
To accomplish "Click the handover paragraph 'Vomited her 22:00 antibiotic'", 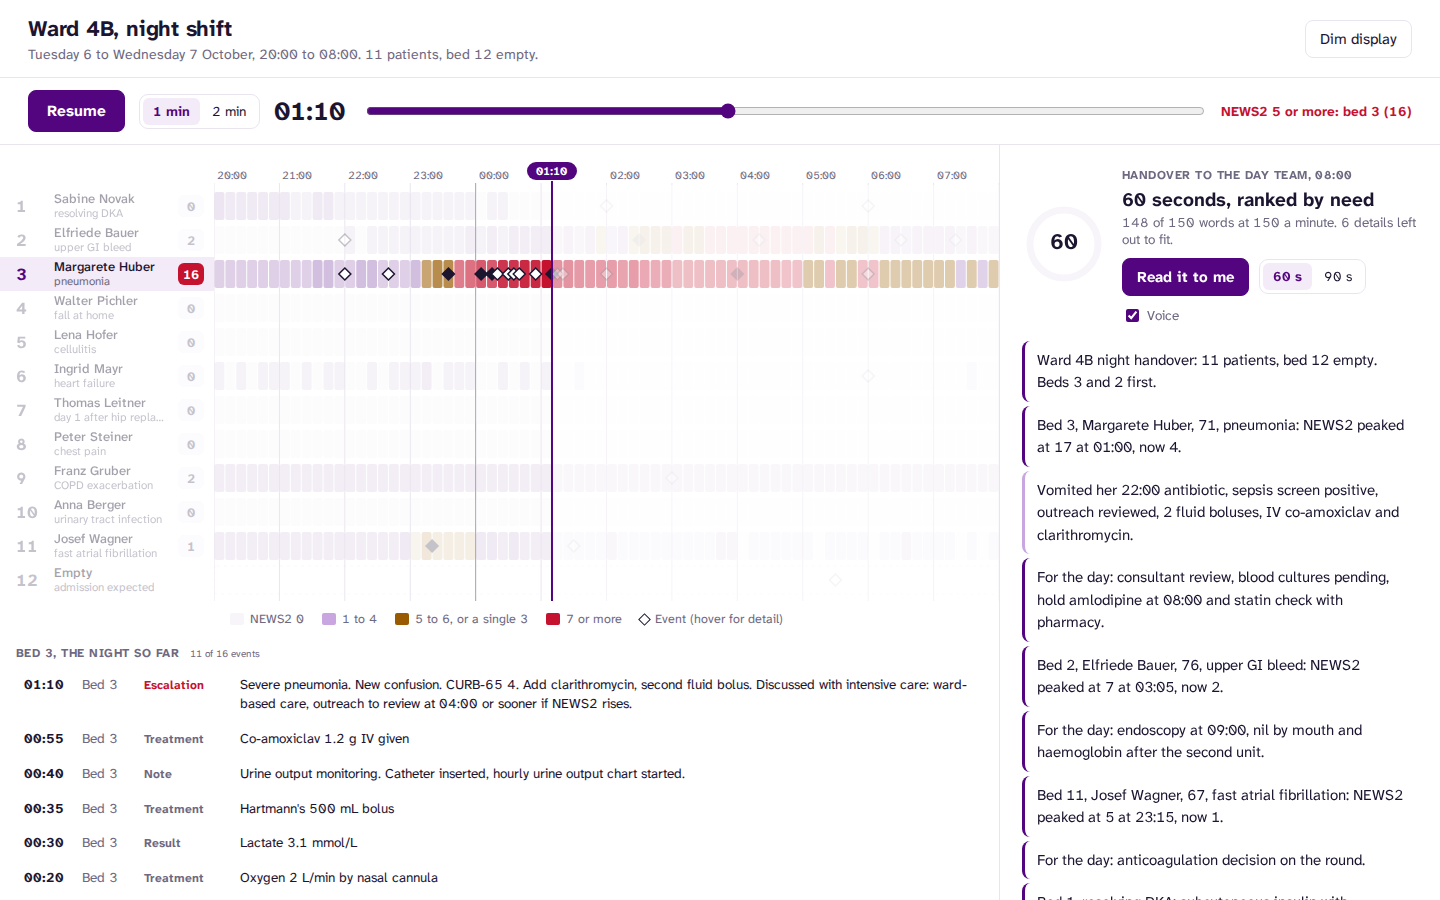I will 1222,512.
